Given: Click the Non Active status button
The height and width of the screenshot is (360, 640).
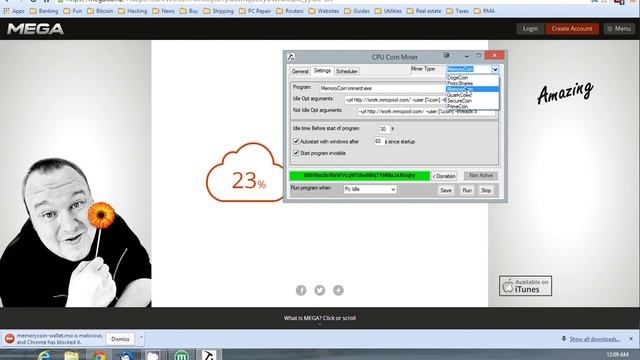Looking at the screenshot, I should tap(480, 176).
